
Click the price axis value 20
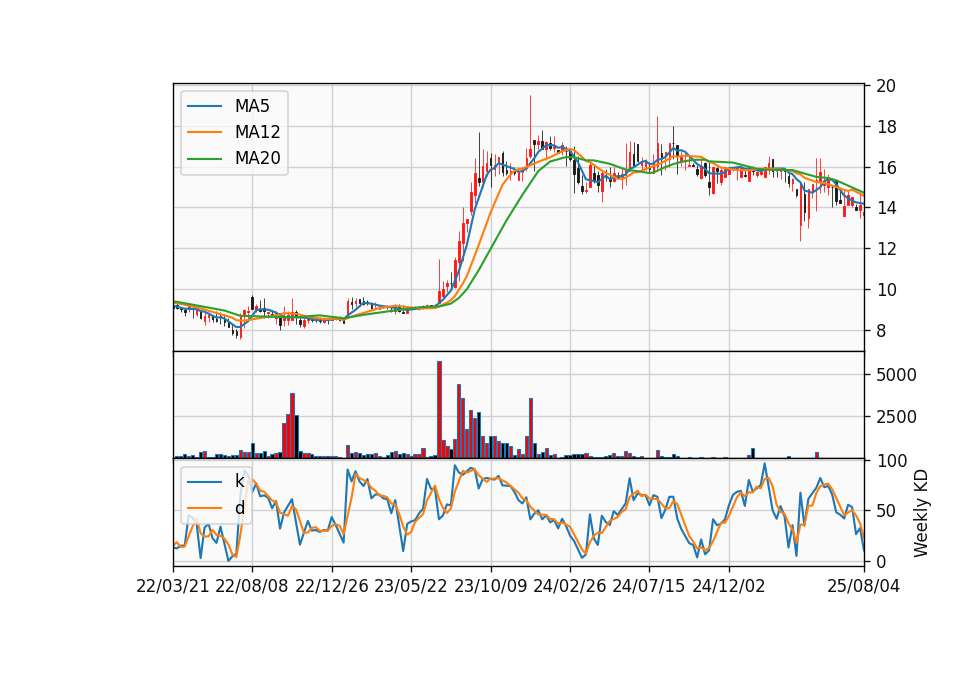[886, 86]
